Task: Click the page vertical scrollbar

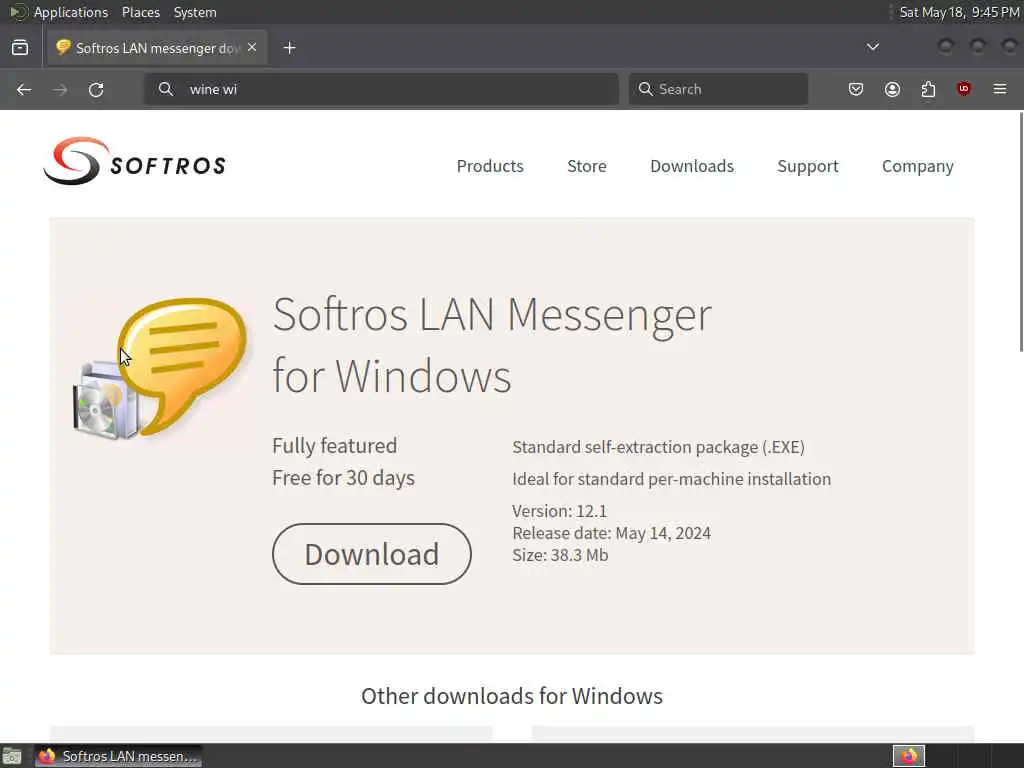Action: pyautogui.click(x=1021, y=232)
